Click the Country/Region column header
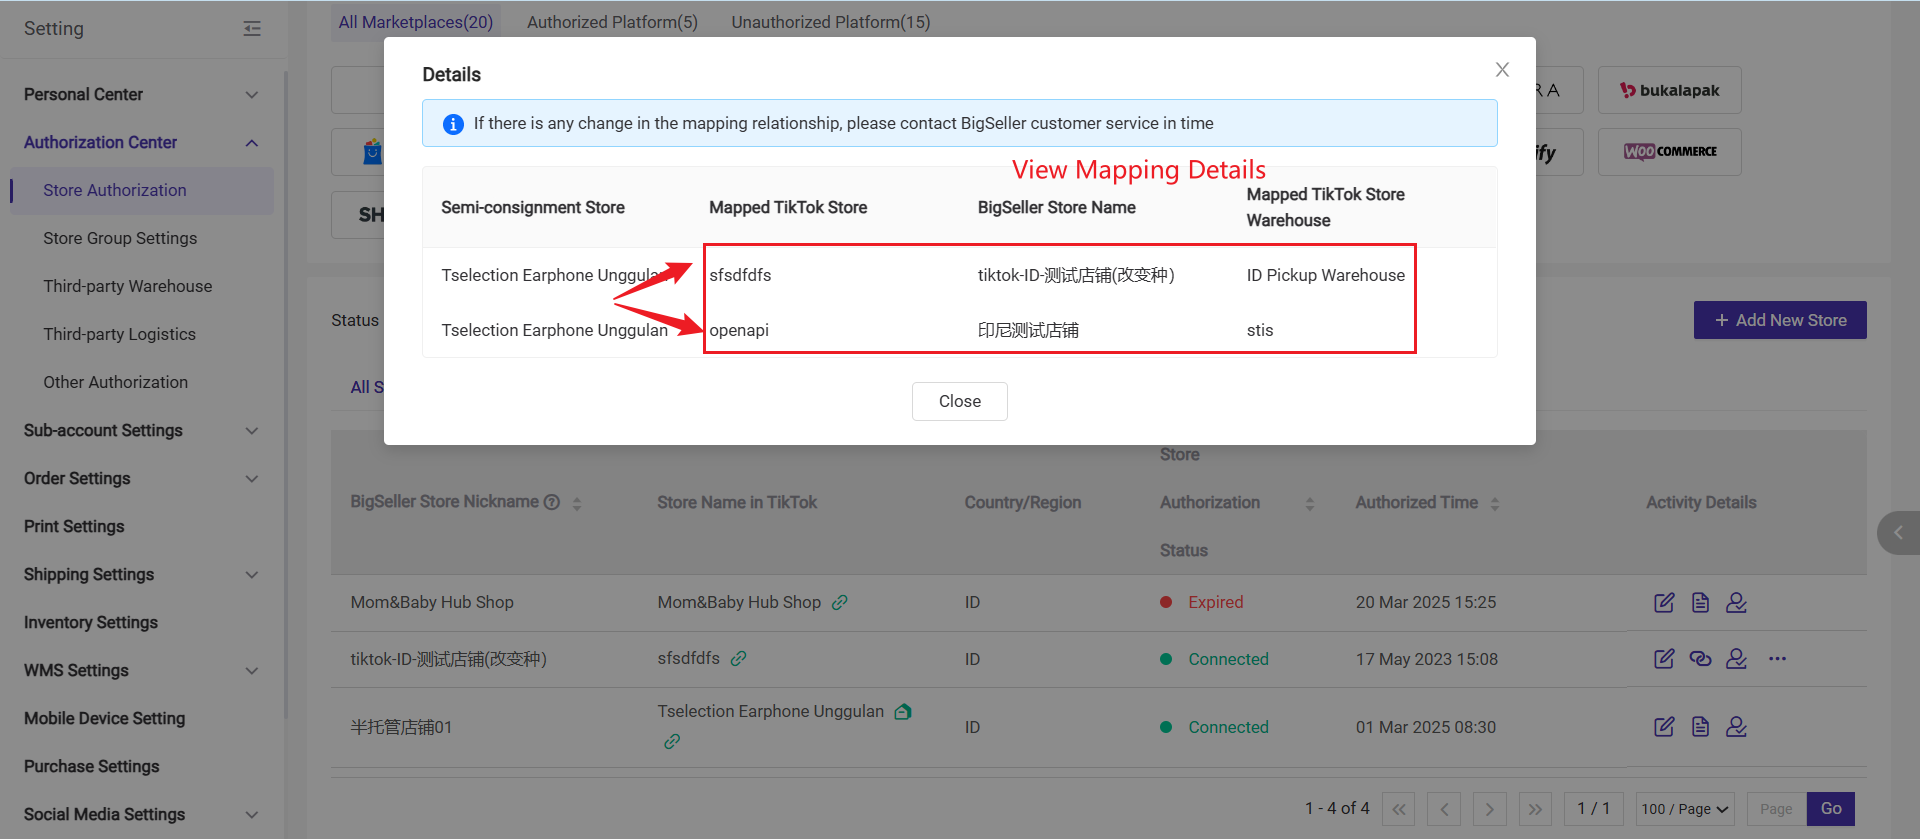This screenshot has width=1920, height=839. [1022, 502]
